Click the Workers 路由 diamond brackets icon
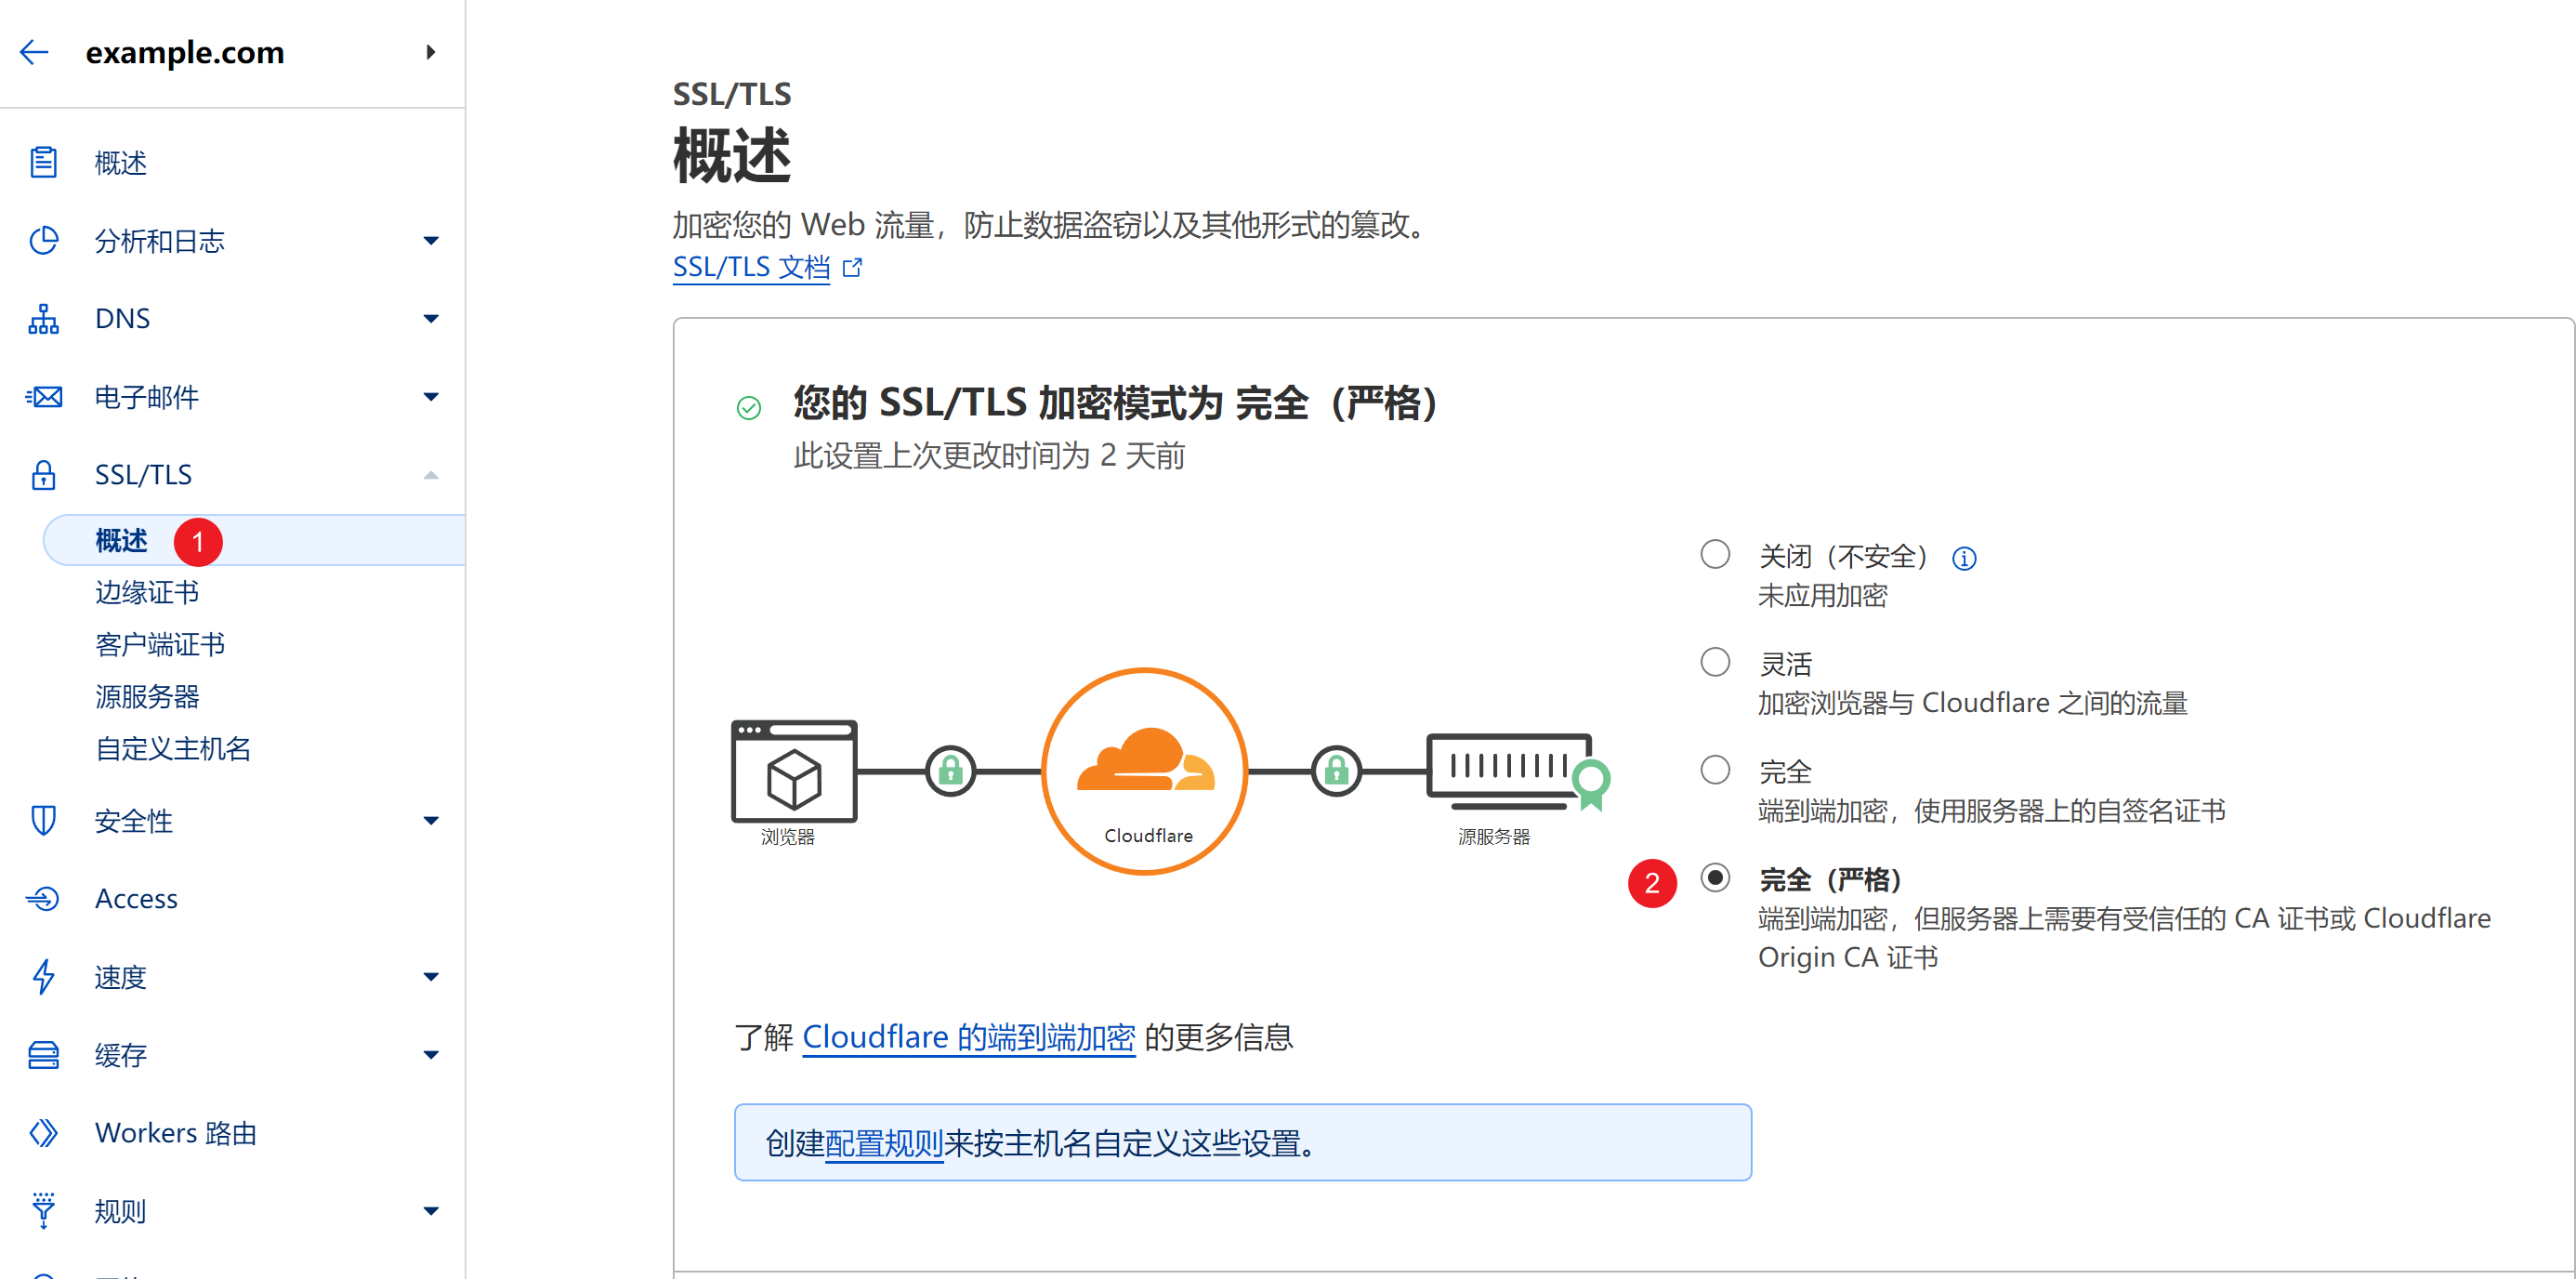The image size is (2576, 1279). tap(43, 1133)
